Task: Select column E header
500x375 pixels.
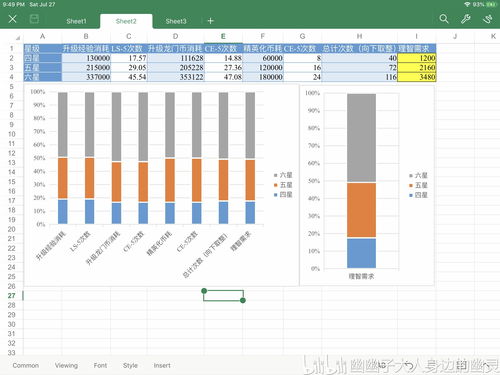Action: pos(223,36)
